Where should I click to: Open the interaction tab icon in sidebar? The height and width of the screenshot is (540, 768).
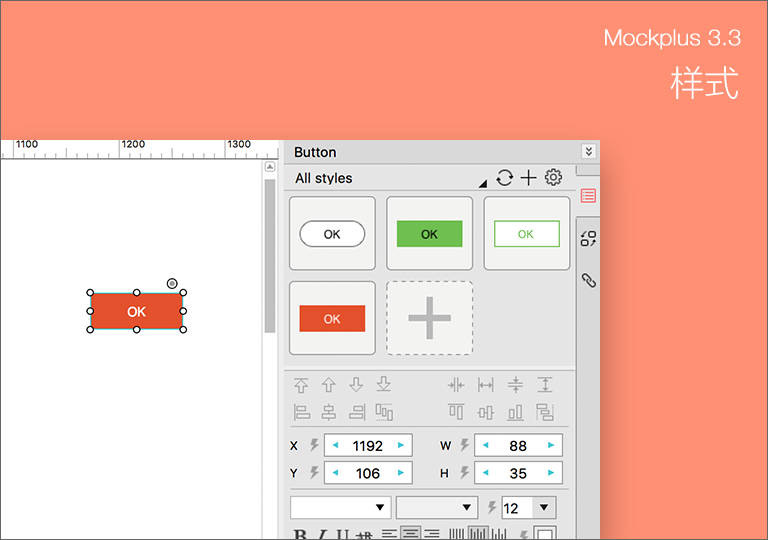coord(588,238)
